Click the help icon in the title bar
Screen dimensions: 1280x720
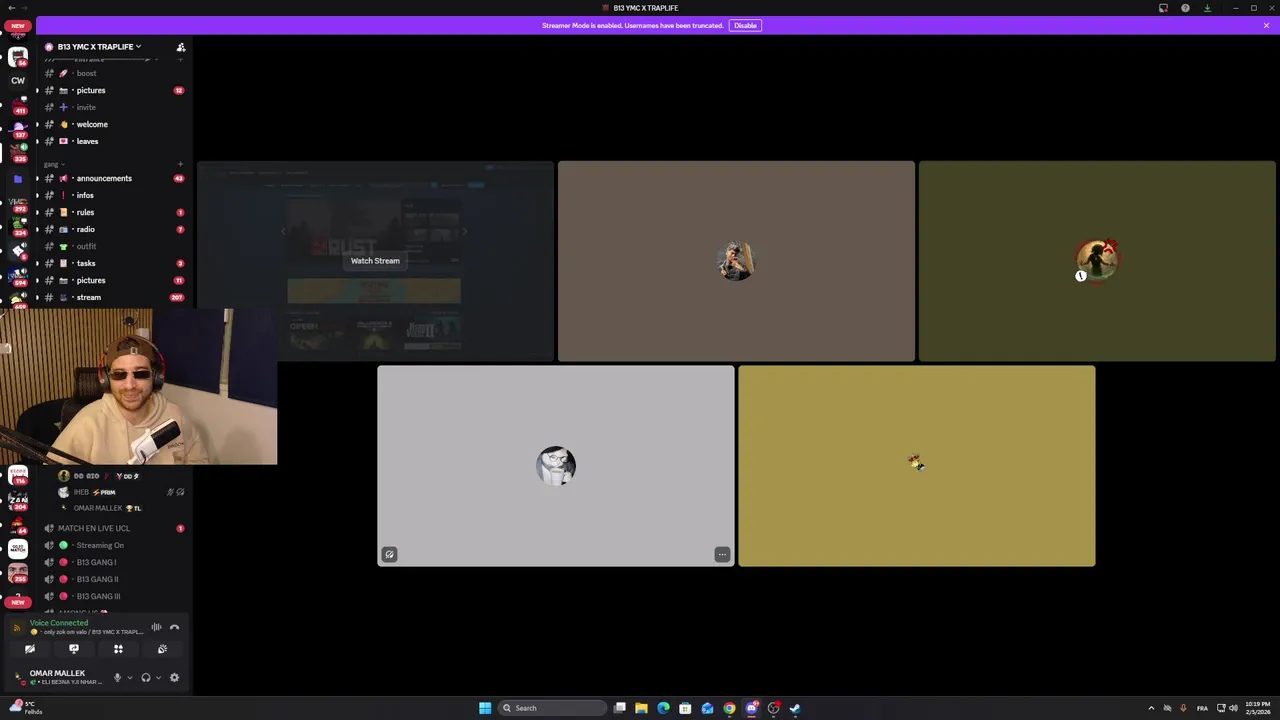[1185, 8]
